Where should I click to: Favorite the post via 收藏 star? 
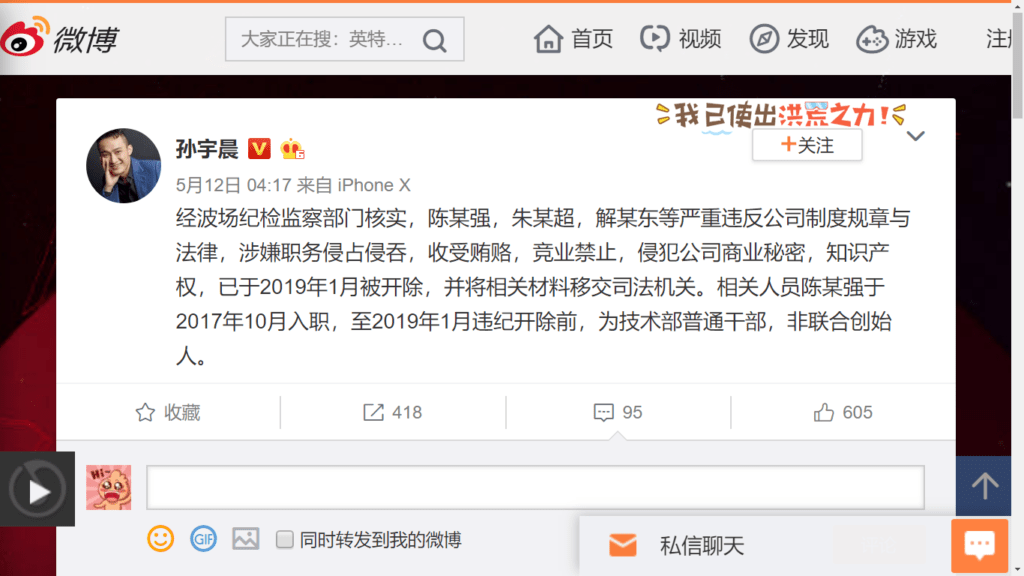(x=168, y=413)
